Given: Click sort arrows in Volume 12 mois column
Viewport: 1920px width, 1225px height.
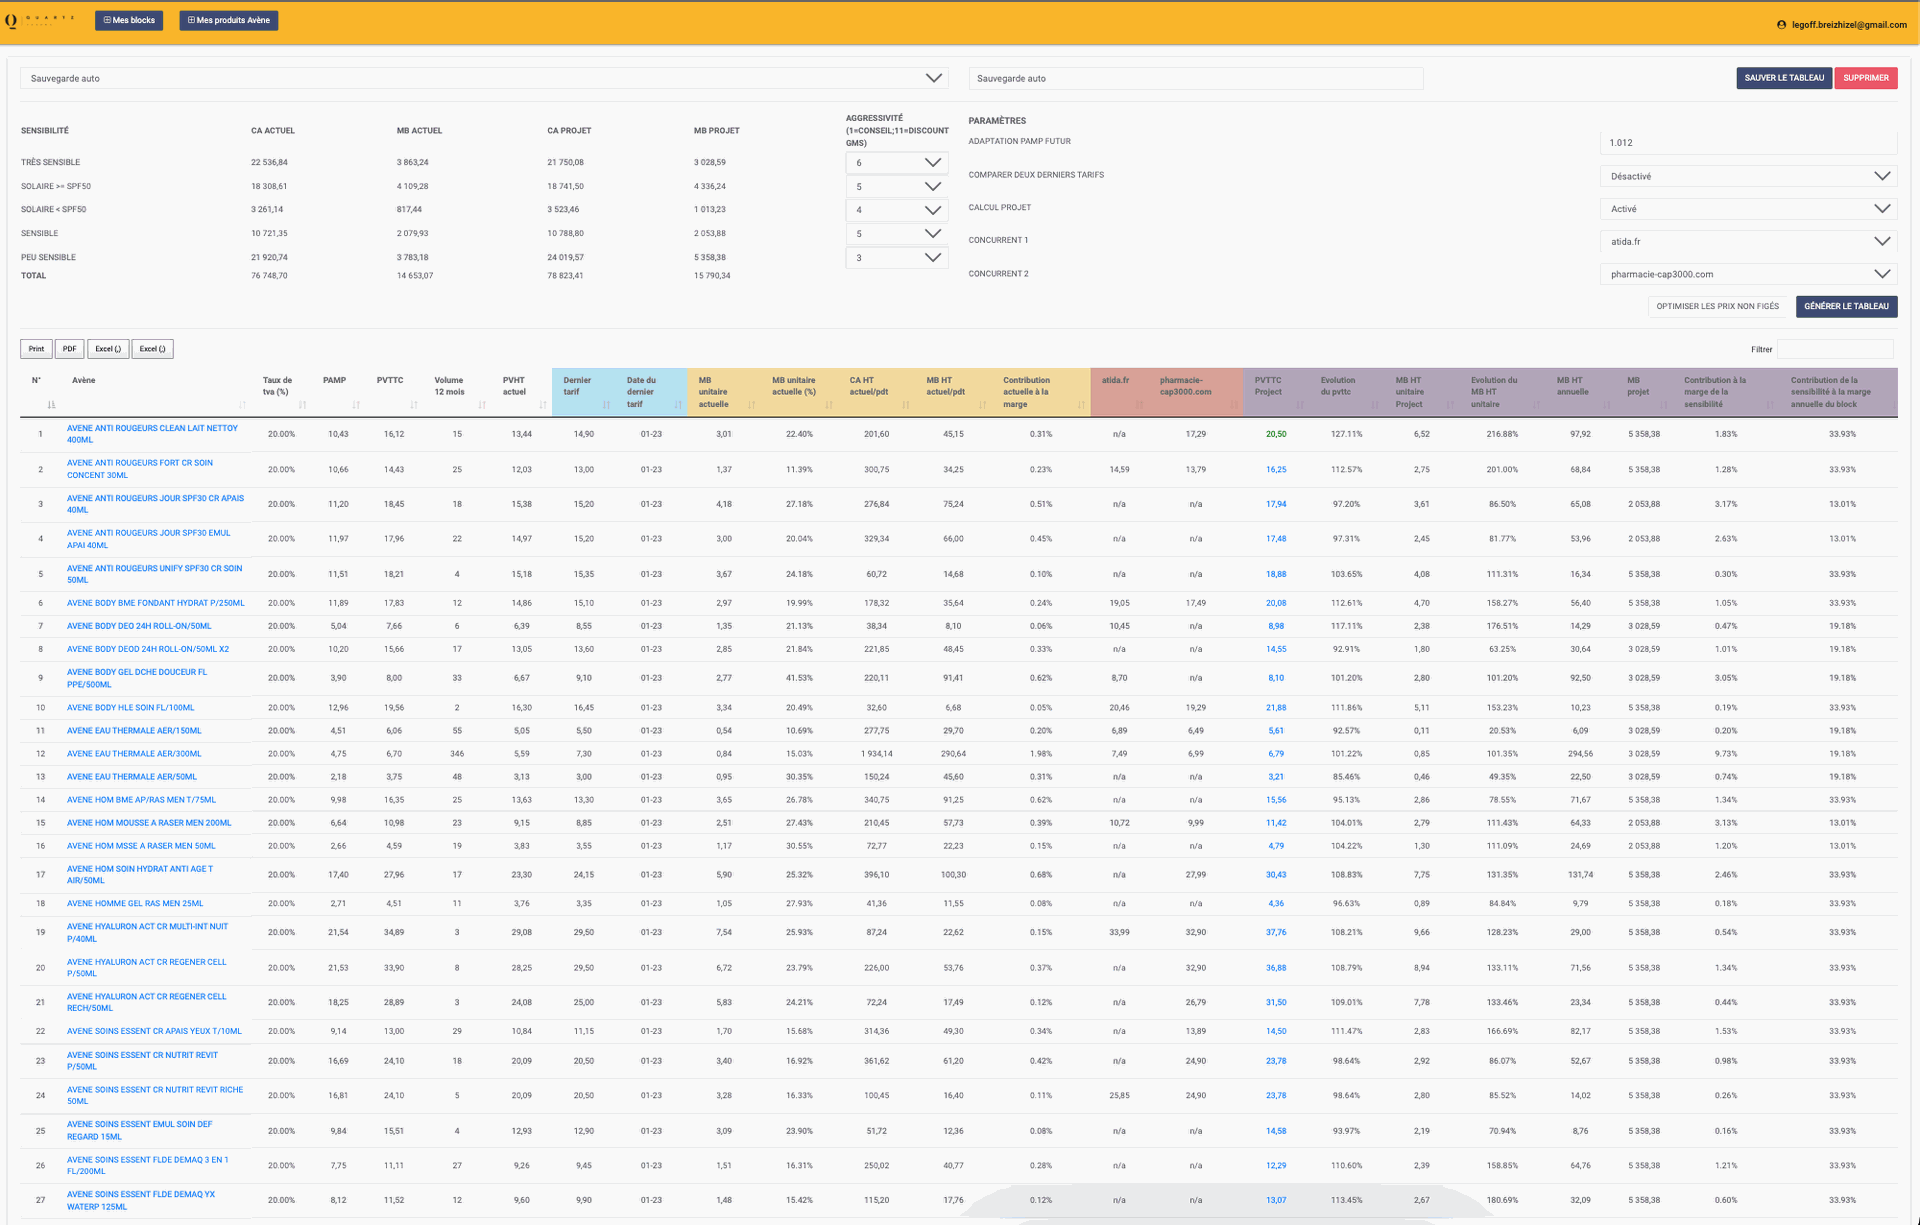Looking at the screenshot, I should pyautogui.click(x=482, y=404).
